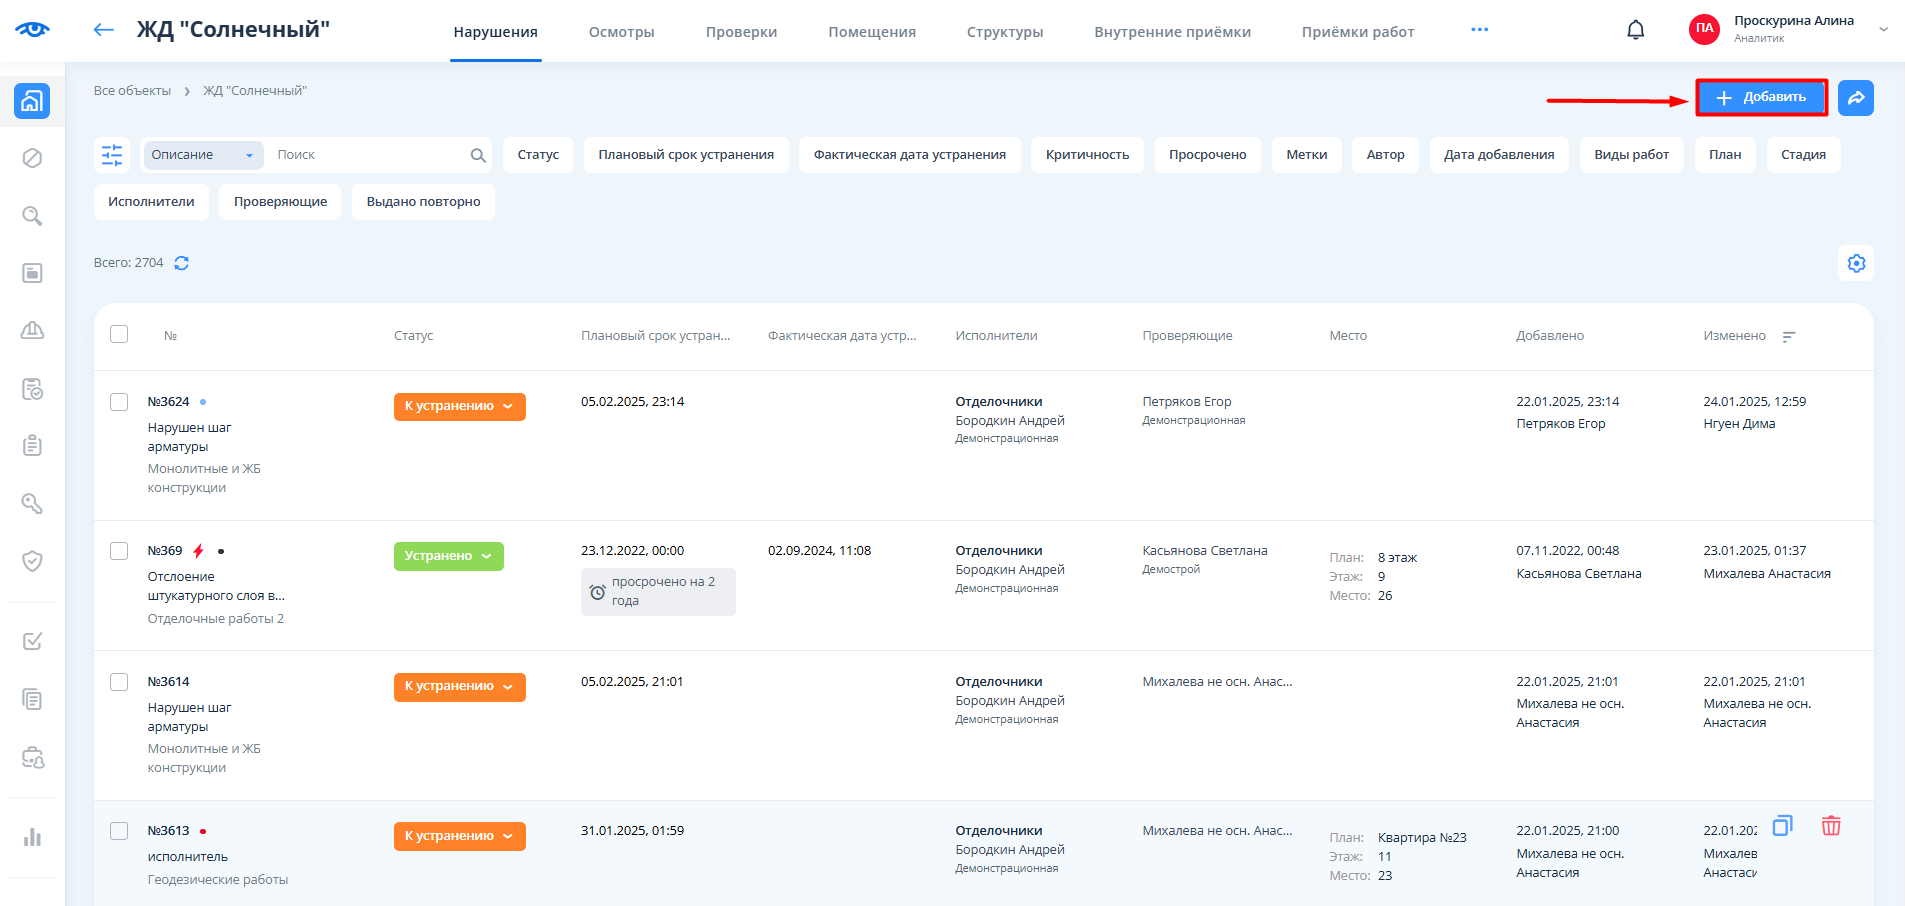Click the back arrow near project title
This screenshot has height=906, width=1905.
click(103, 30)
